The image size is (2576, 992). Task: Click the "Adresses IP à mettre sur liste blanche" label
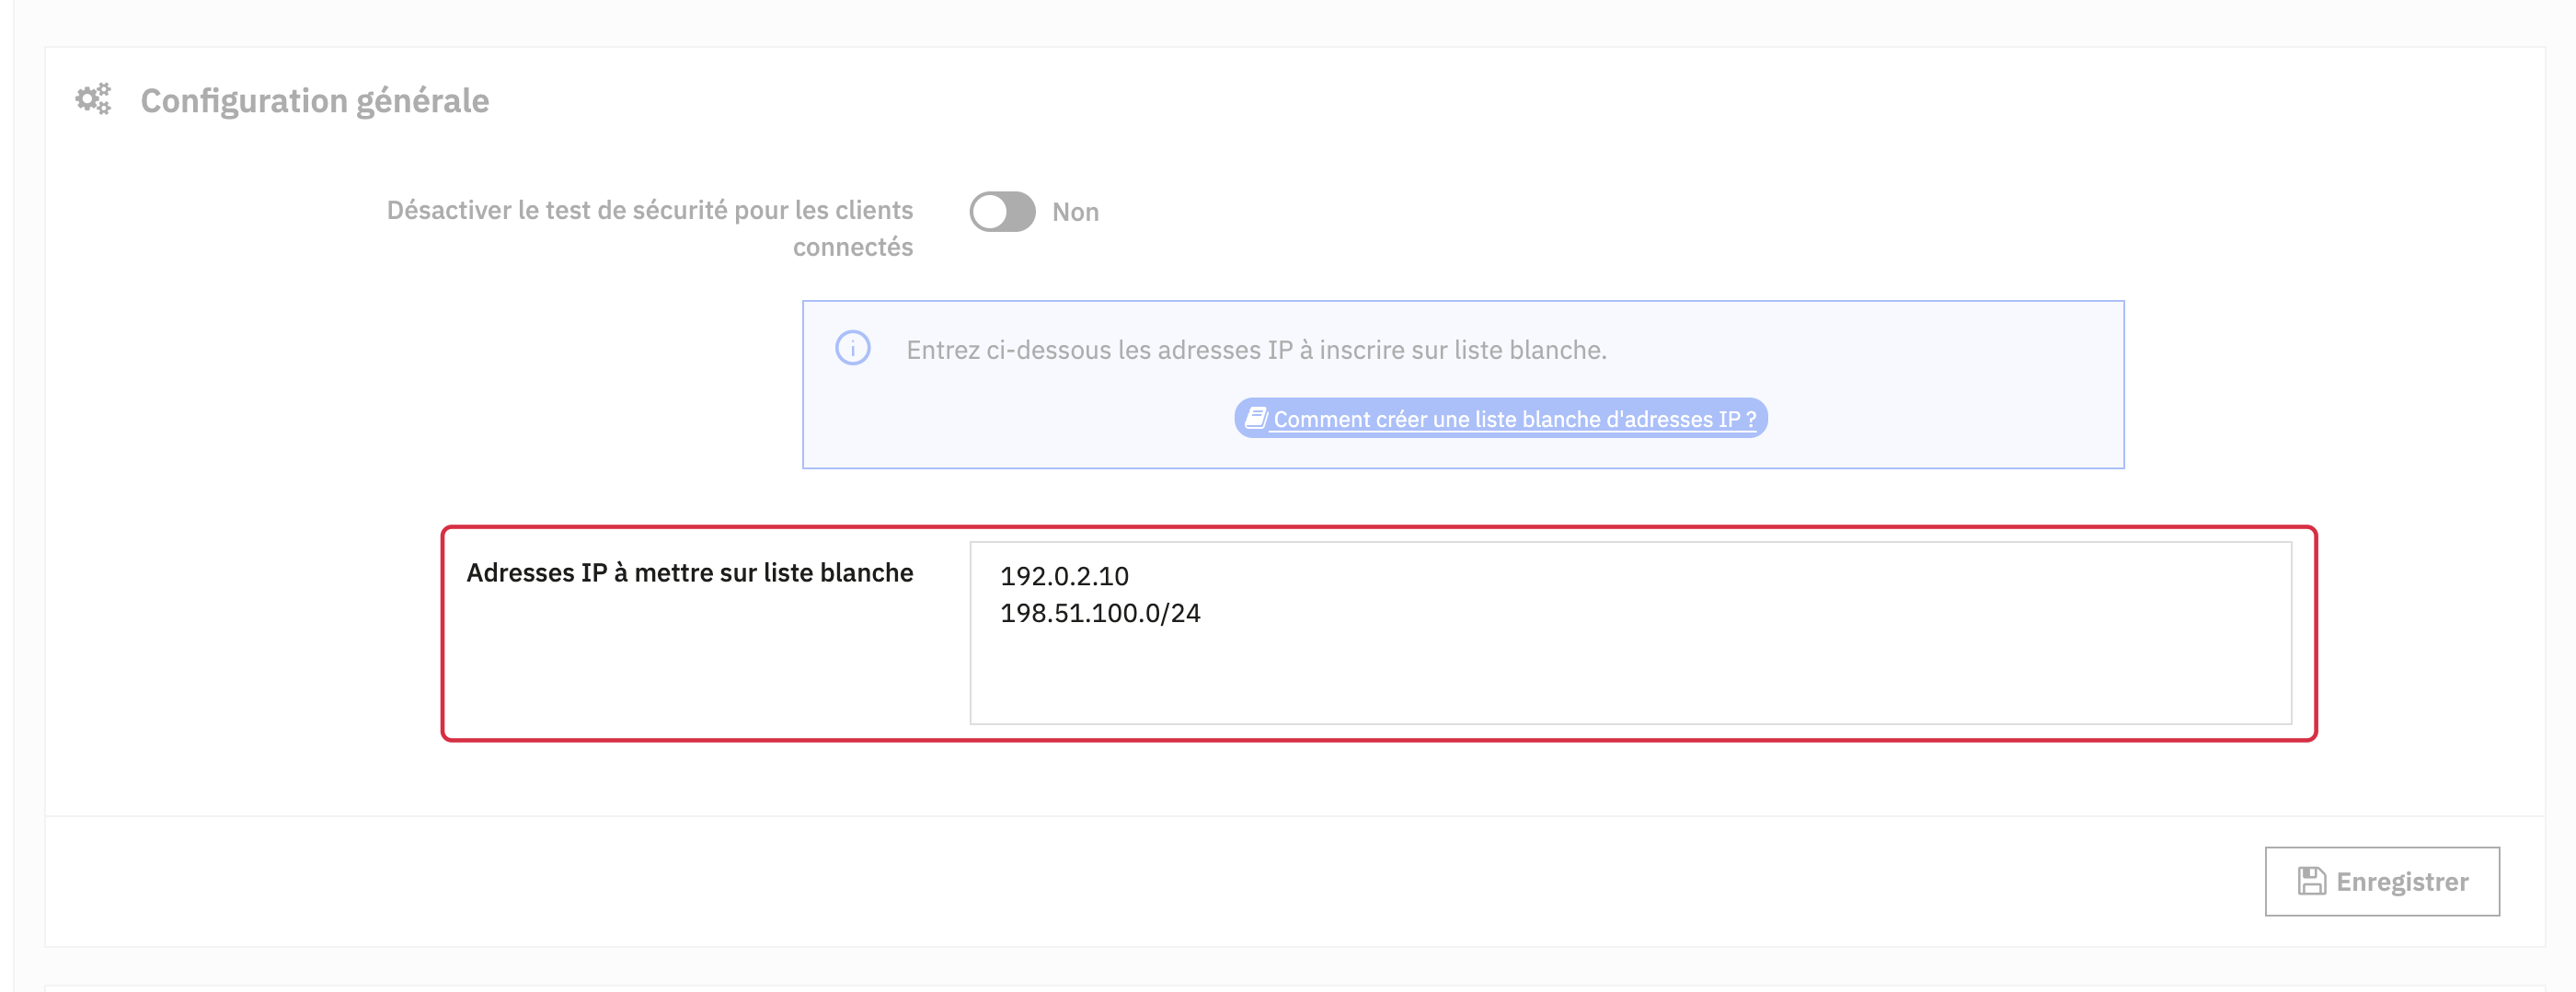pyautogui.click(x=690, y=572)
